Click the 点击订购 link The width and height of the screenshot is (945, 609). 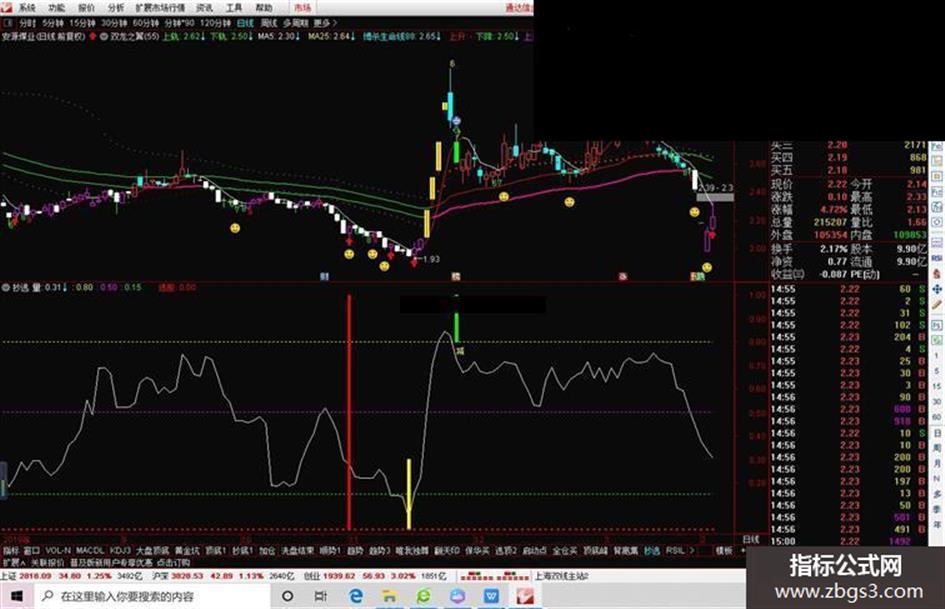(174, 562)
